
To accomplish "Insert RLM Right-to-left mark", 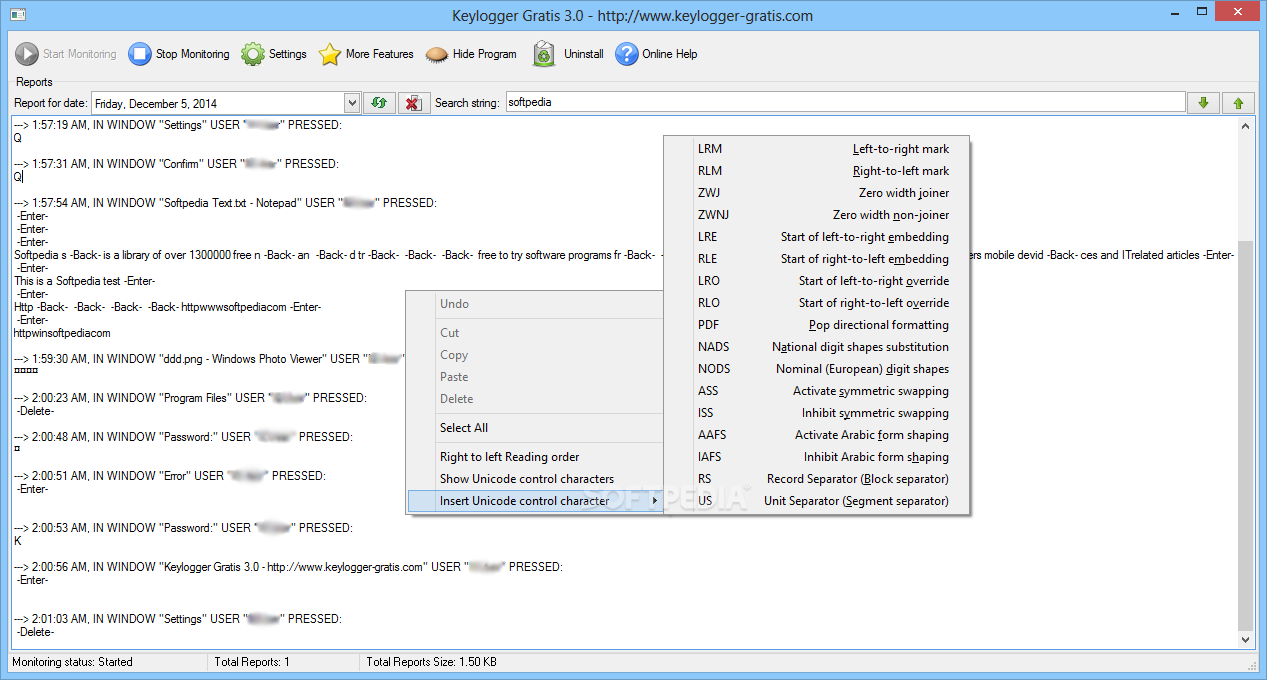I will (817, 171).
